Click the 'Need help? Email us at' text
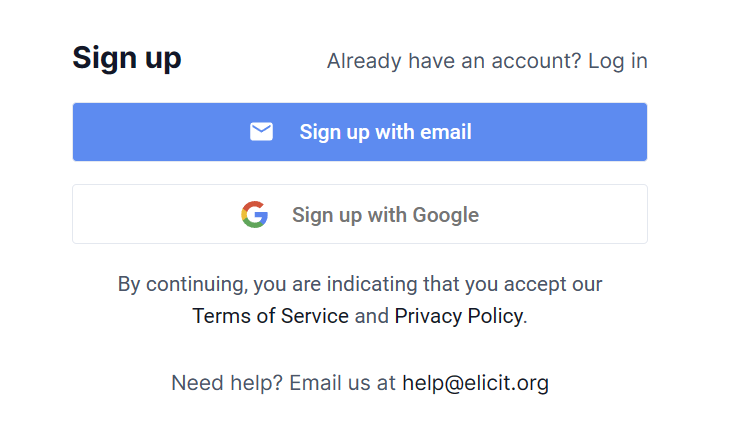Image resolution: width=745 pixels, height=423 pixels. click(x=284, y=382)
